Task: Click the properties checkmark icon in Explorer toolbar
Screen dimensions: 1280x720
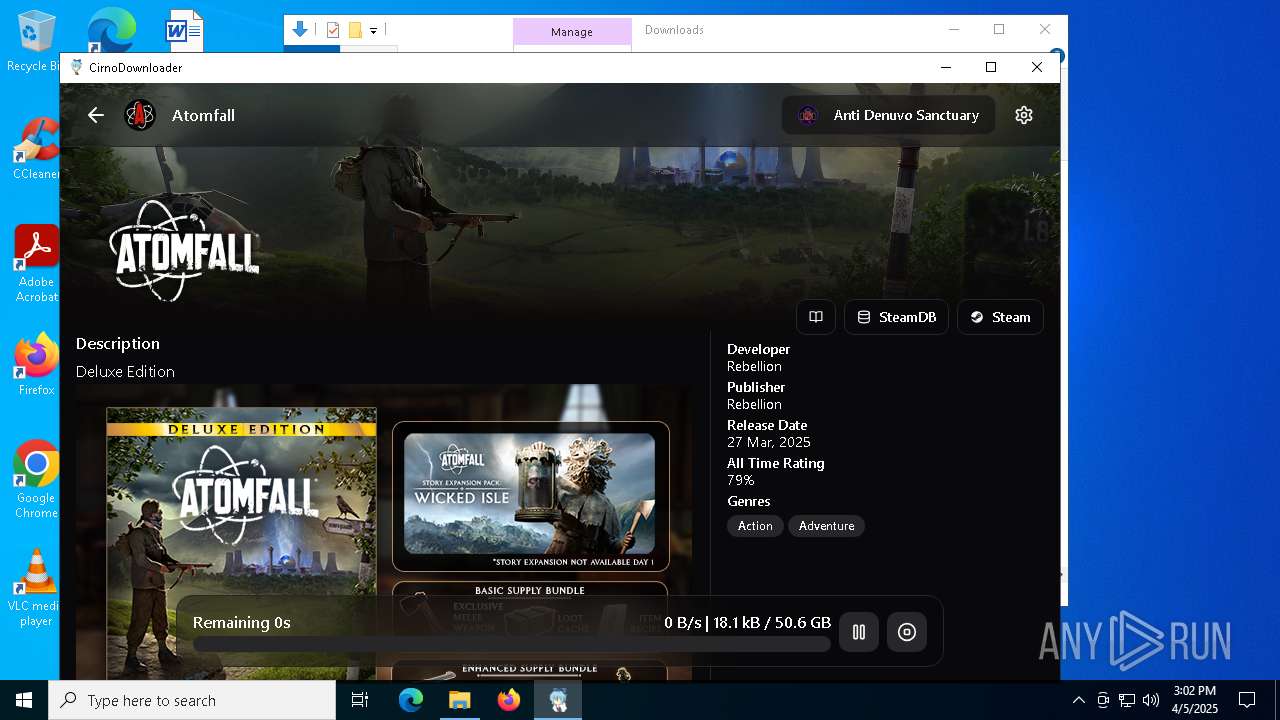Action: click(333, 30)
